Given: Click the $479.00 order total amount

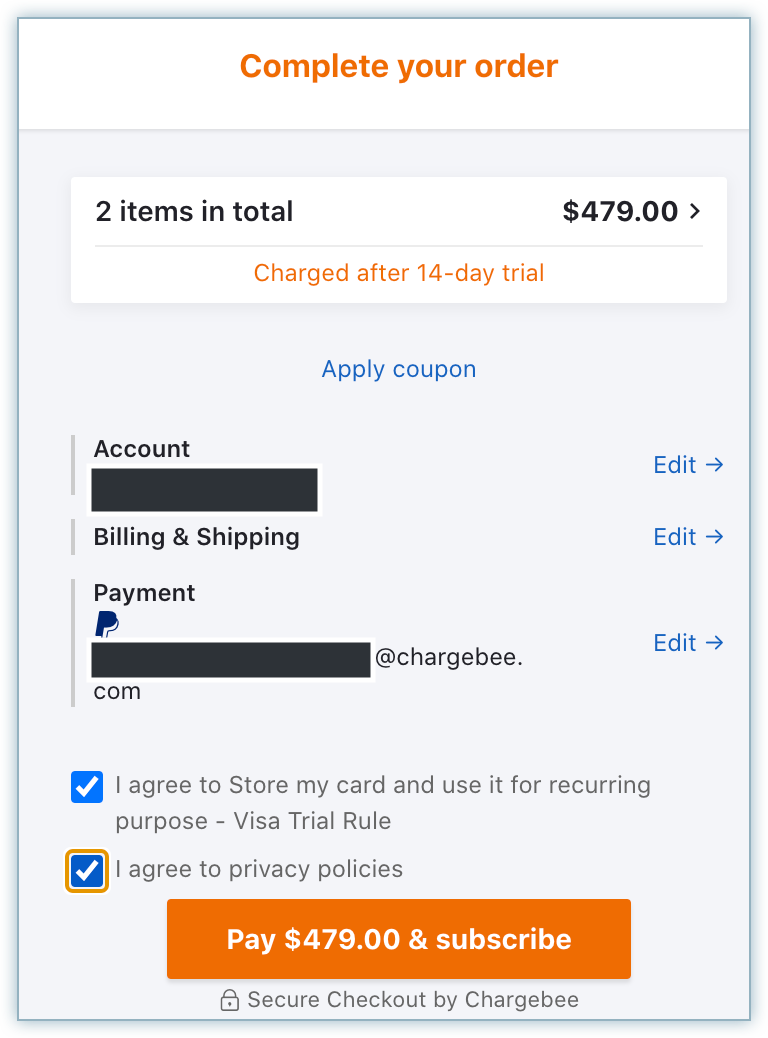Looking at the screenshot, I should [x=620, y=212].
